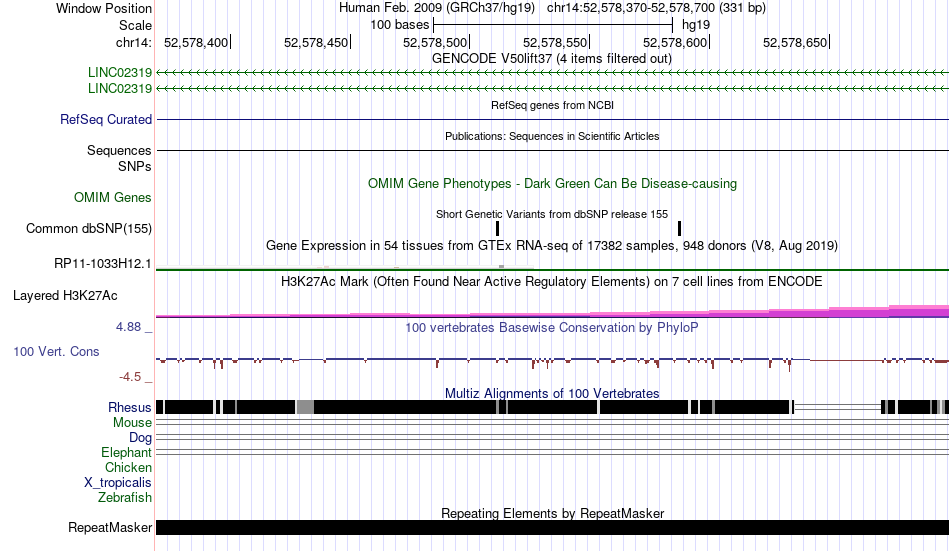Open 100 vertebrates Basewise Conservation by PhyloP title
This screenshot has width=950, height=551.
coord(551,327)
